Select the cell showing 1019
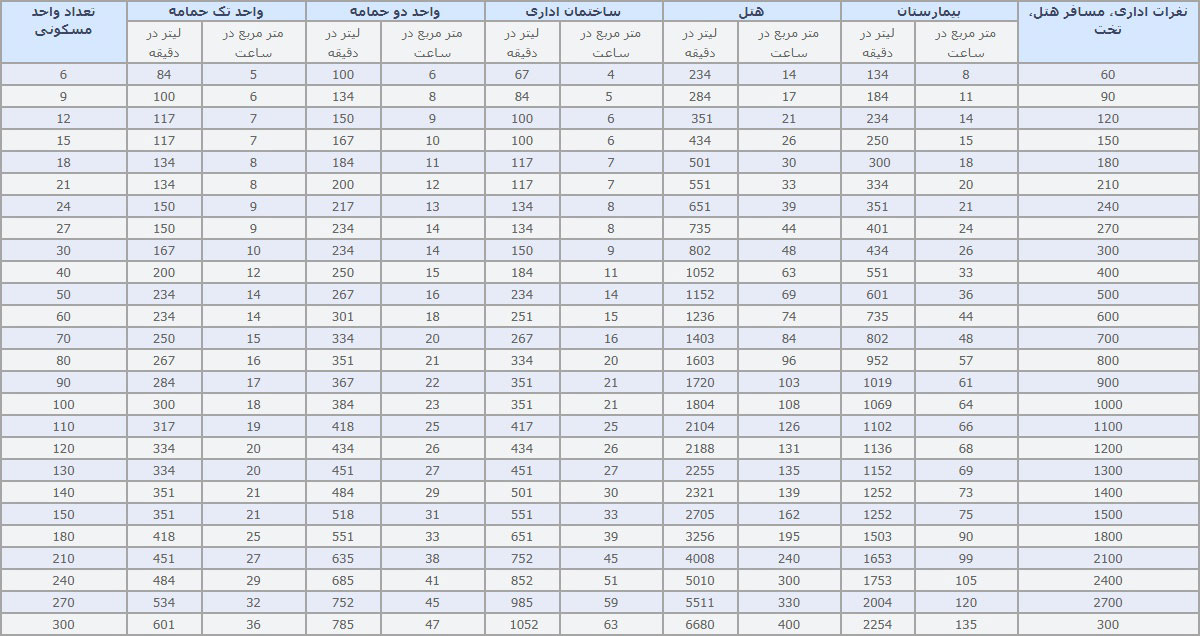1200x636 pixels. (x=878, y=383)
